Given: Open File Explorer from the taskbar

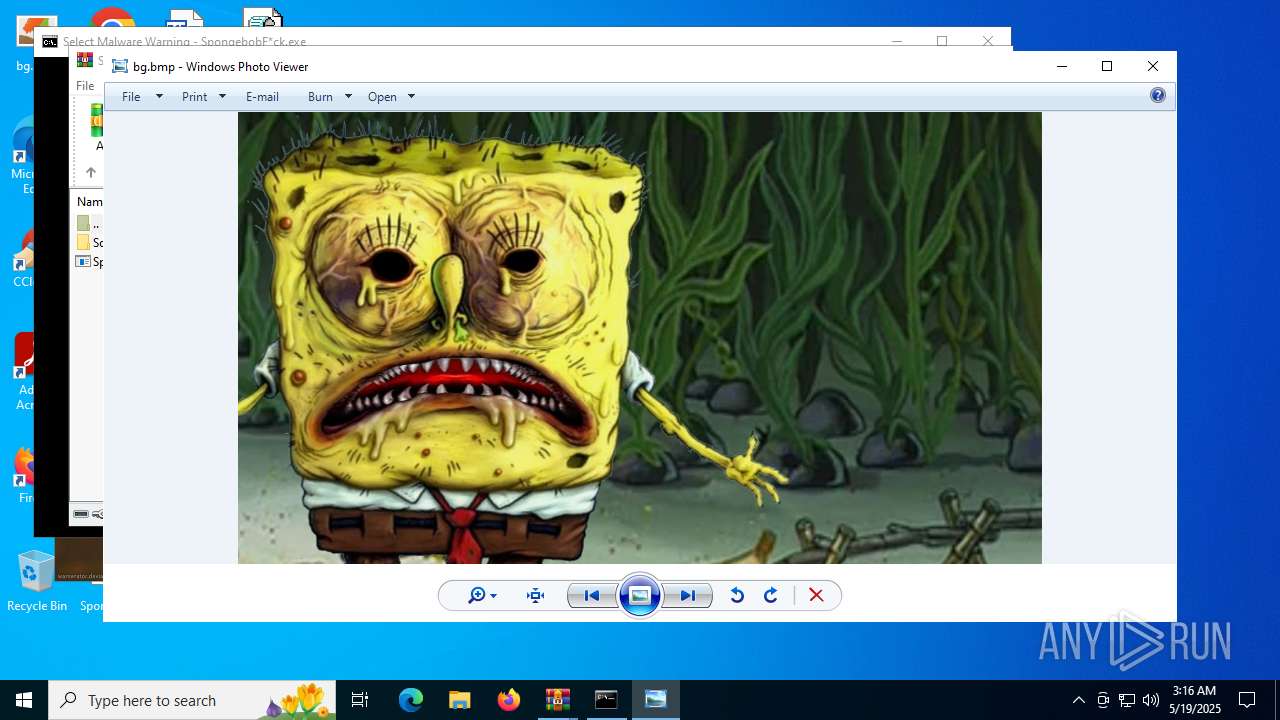Looking at the screenshot, I should [459, 700].
